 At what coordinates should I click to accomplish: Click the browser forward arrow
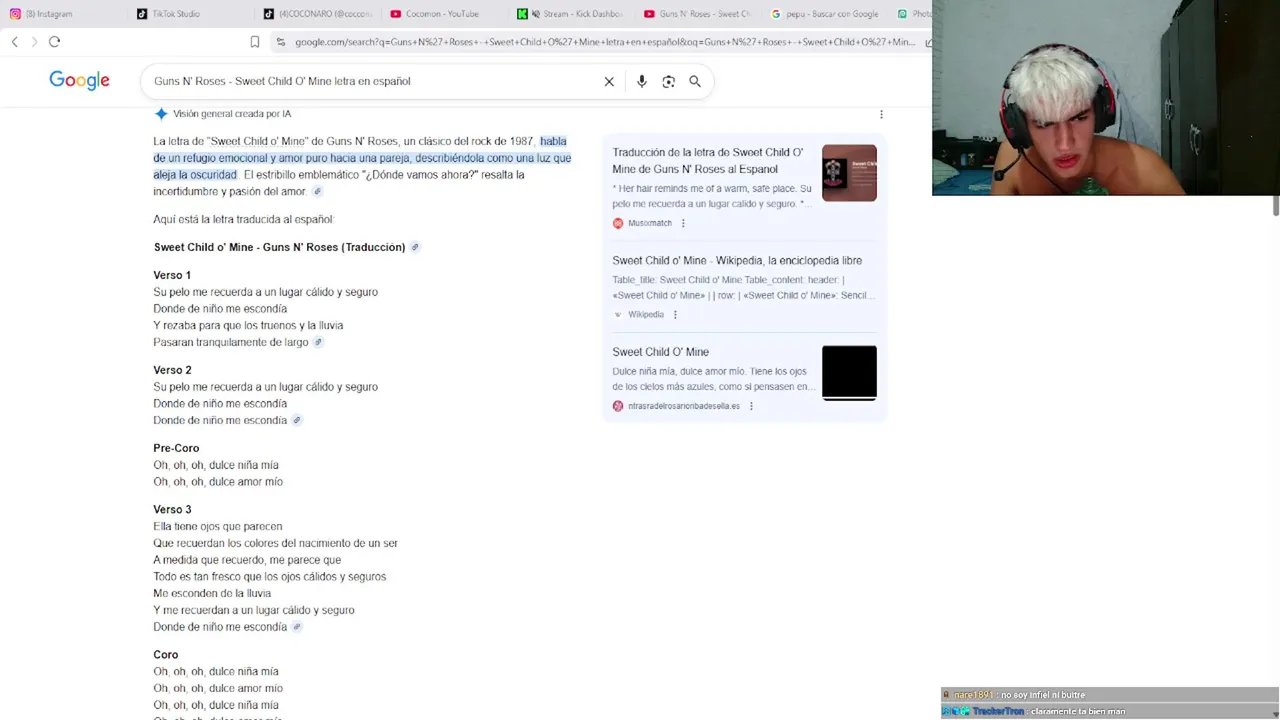(34, 42)
